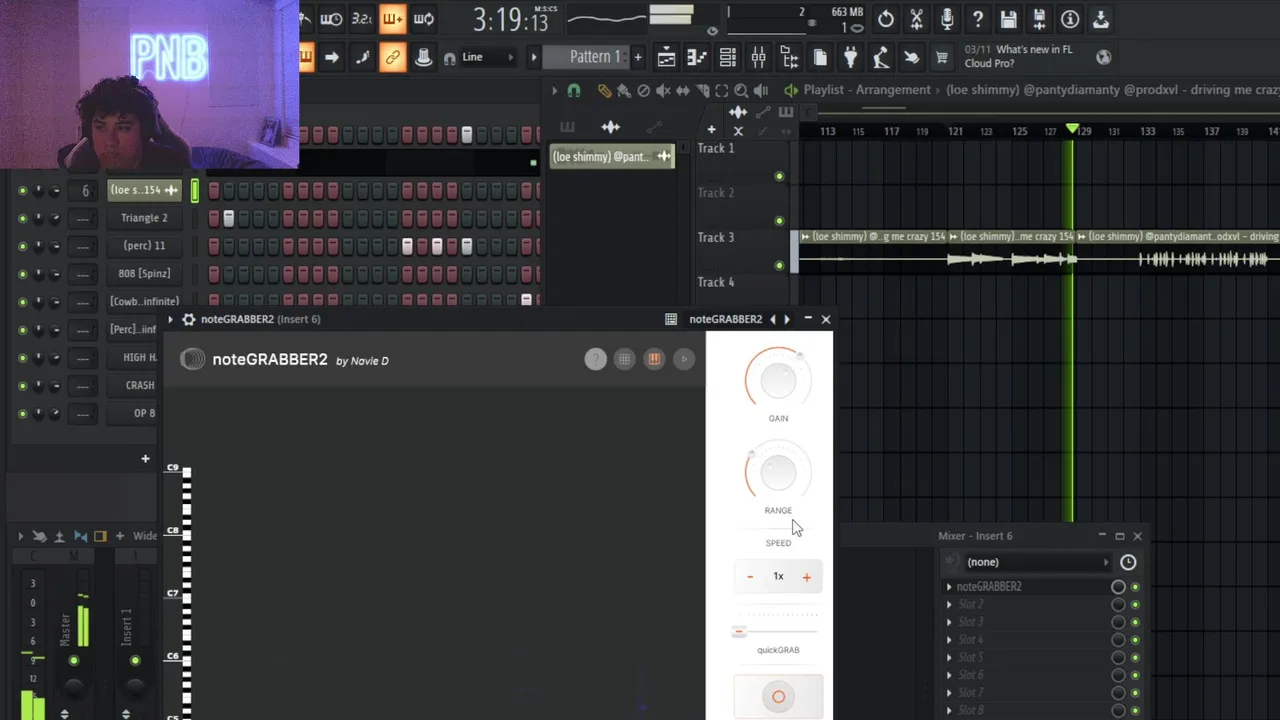Screen dimensions: 1280x720
Task: Select the 808 [Spinz] channel button
Action: coord(145,274)
